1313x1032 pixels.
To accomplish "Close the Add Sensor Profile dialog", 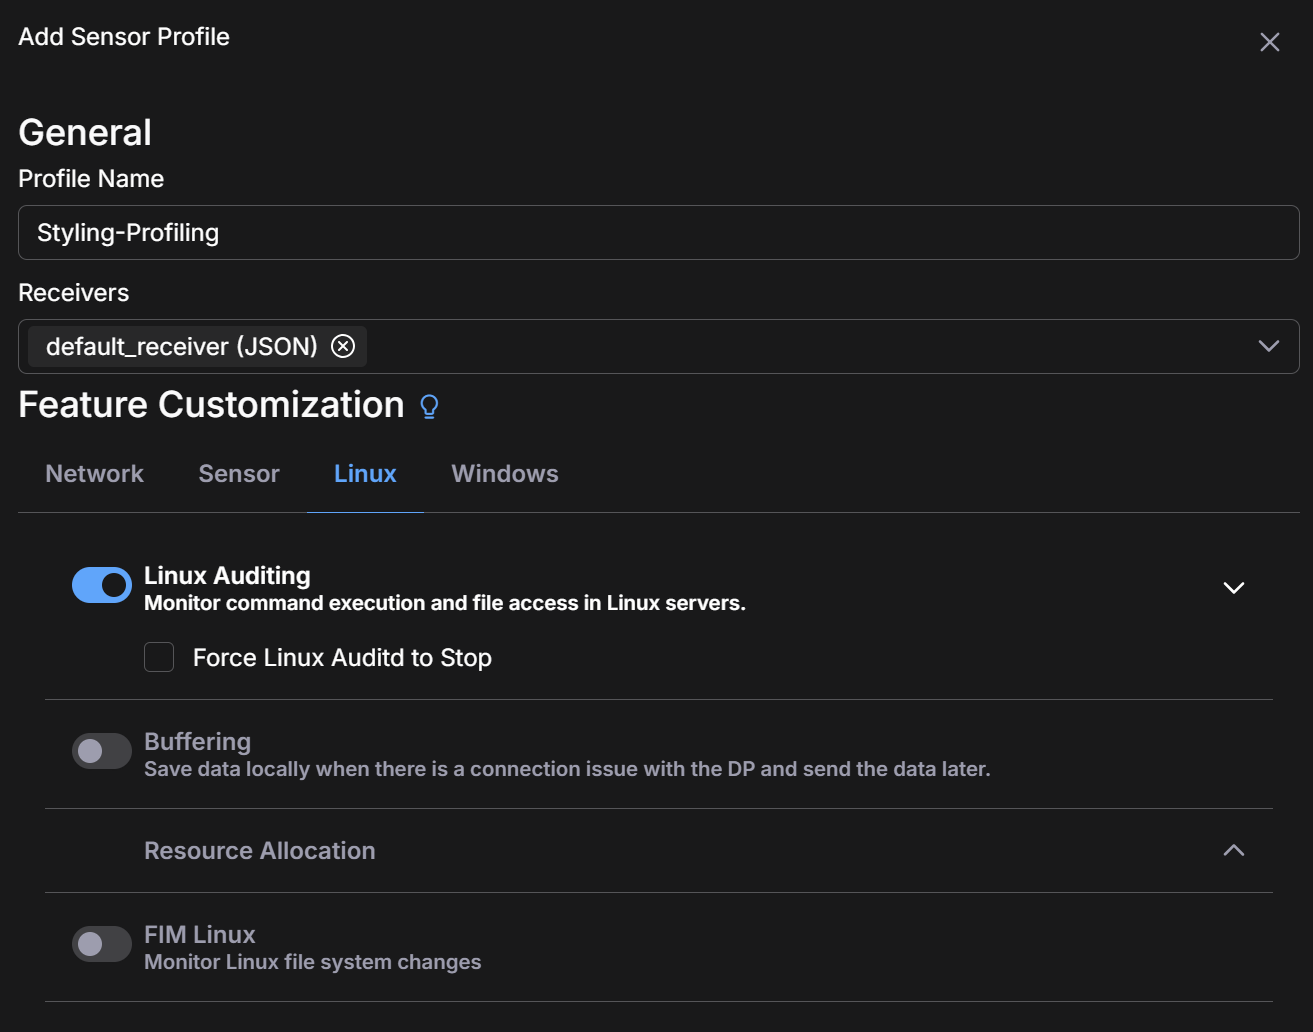I will click(1269, 42).
